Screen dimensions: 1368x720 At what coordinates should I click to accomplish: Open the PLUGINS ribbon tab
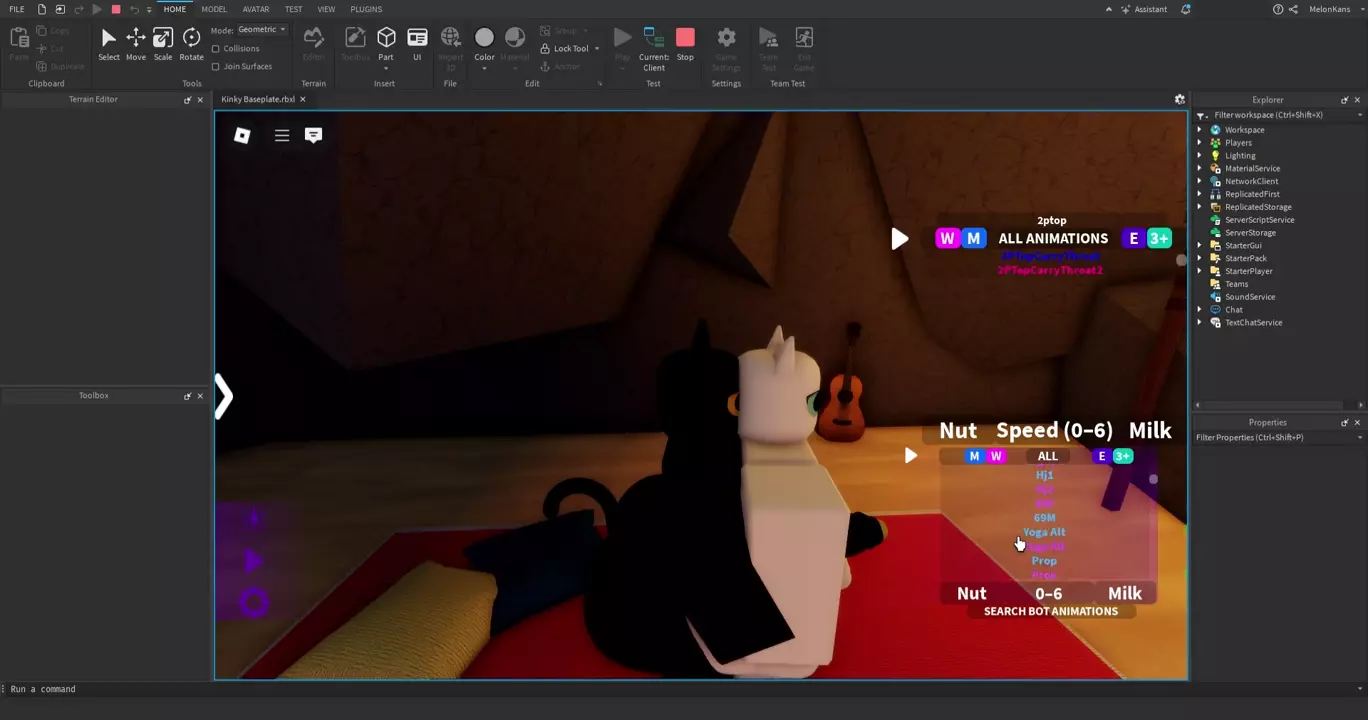[366, 9]
